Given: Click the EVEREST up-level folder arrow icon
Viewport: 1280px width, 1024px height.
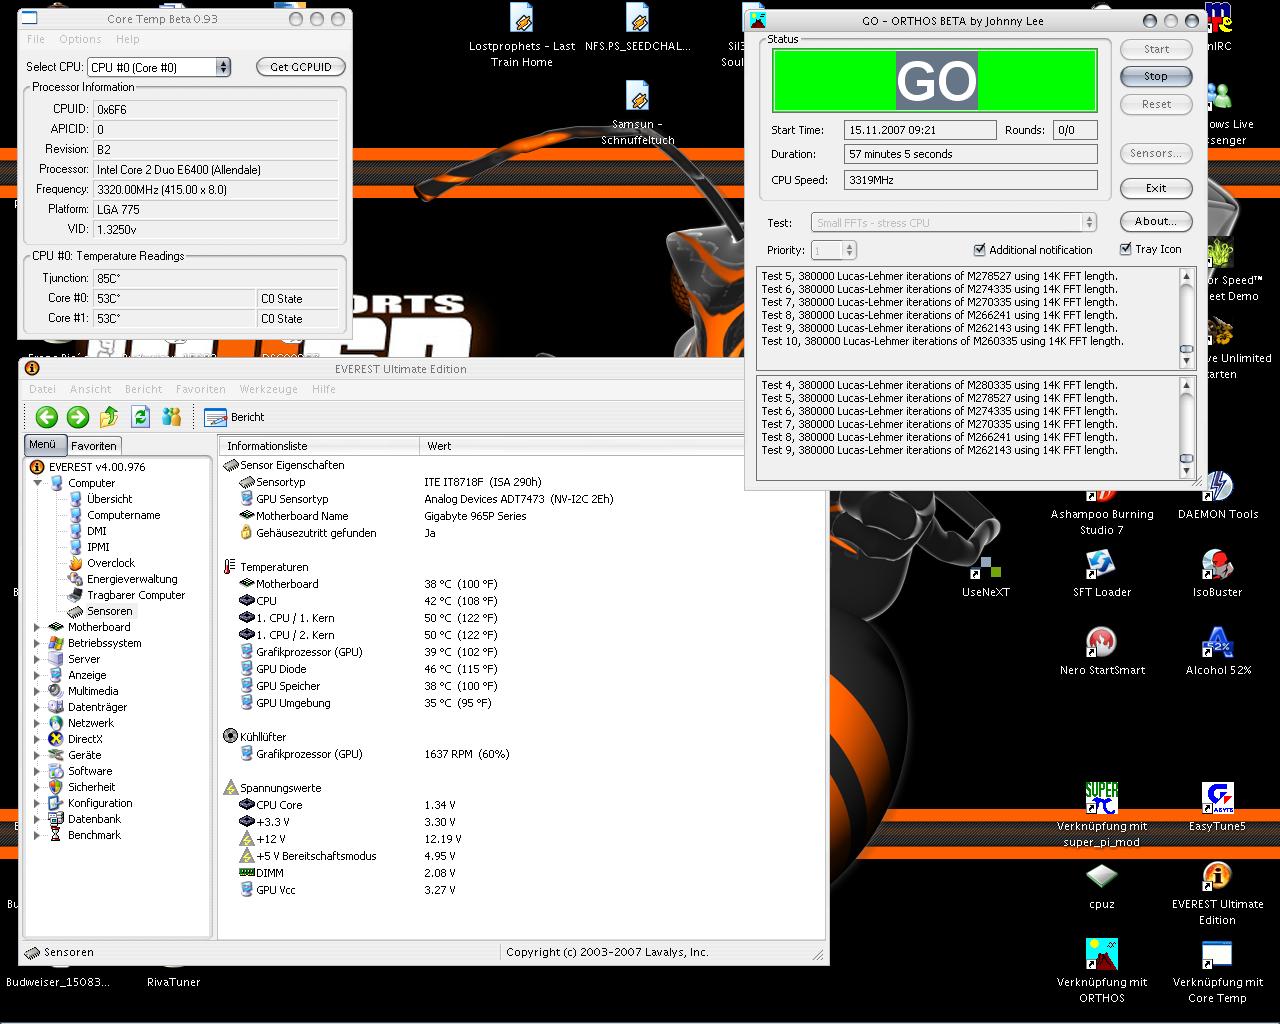Looking at the screenshot, I should [109, 417].
